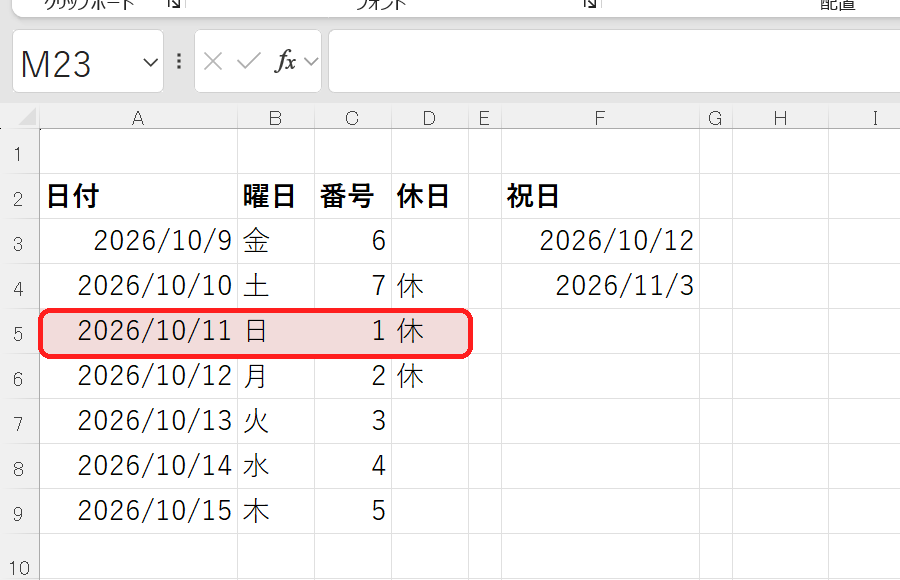Click holiday date 2026/11/3 in column F
The image size is (900, 580).
click(600, 286)
